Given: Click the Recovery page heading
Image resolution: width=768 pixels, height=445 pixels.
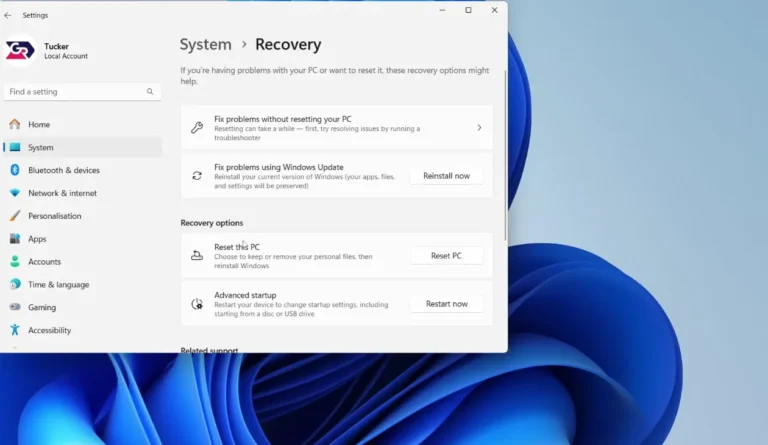Looking at the screenshot, I should [x=288, y=44].
